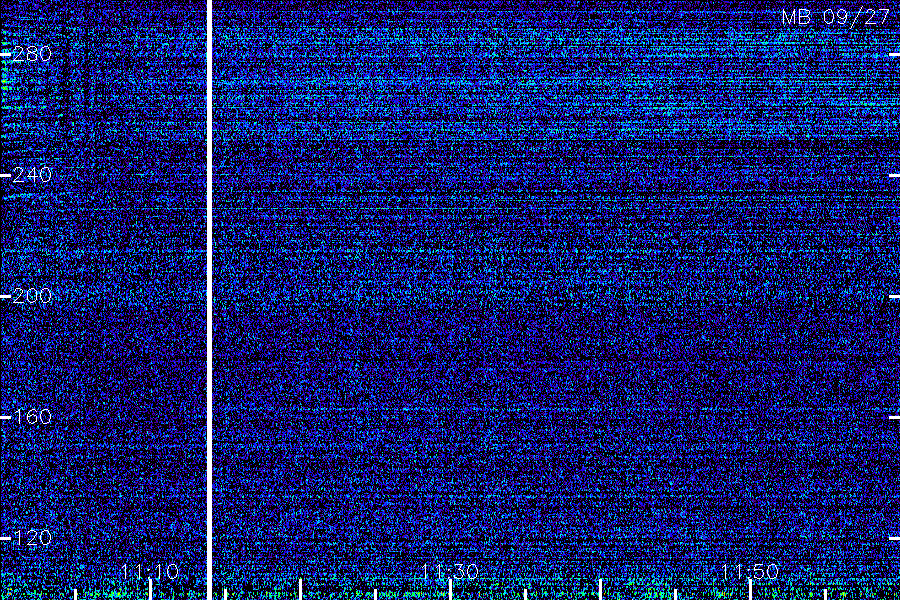
Task: Click the MB 09/27 date label
Action: pyautogui.click(x=836, y=17)
